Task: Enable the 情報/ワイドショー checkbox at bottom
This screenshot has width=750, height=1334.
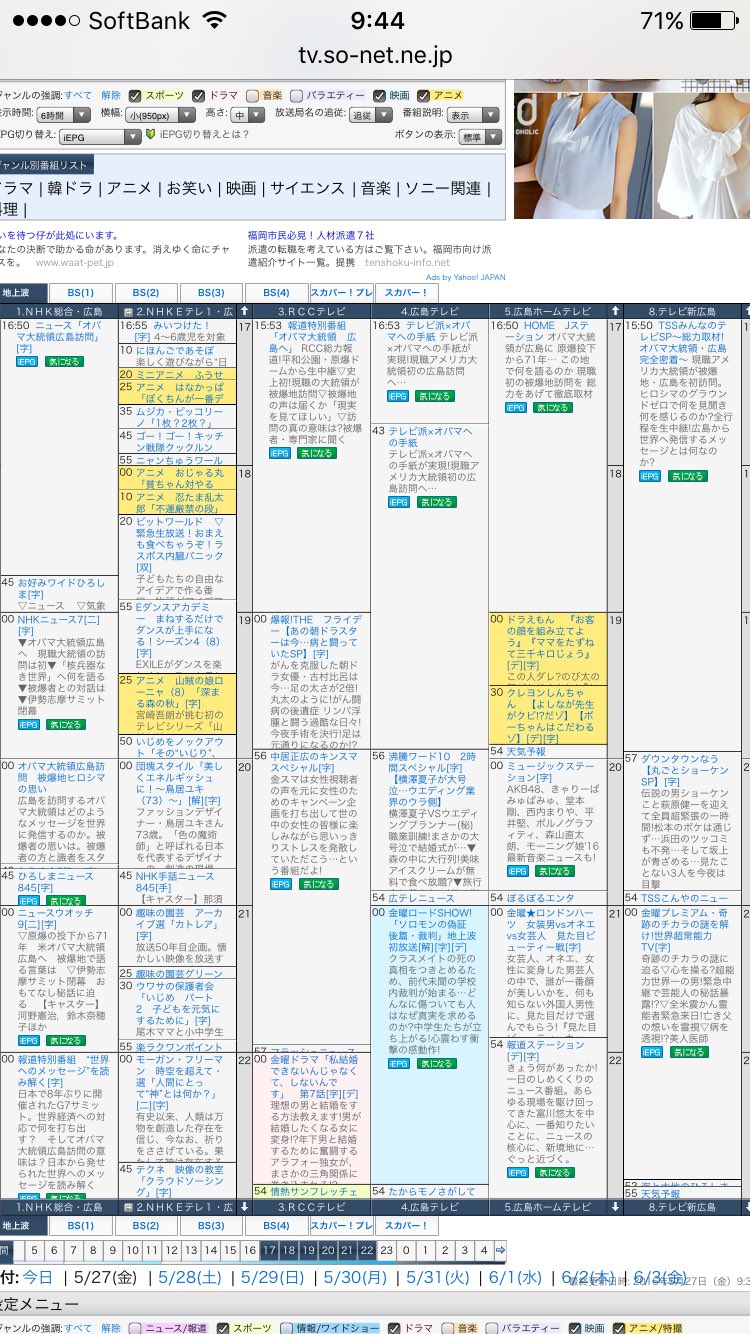Action: [287, 1328]
